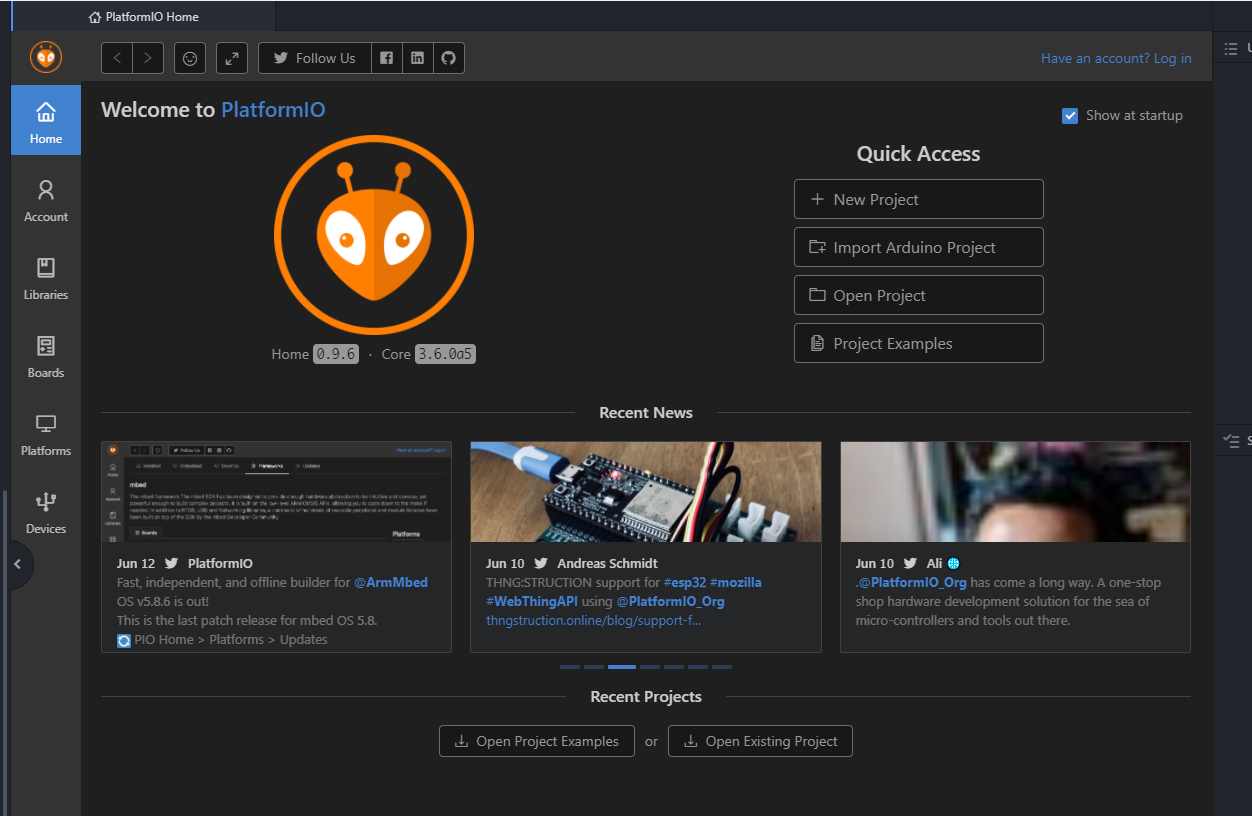Click the Recent News heading
1252x816 pixels.
(x=646, y=412)
